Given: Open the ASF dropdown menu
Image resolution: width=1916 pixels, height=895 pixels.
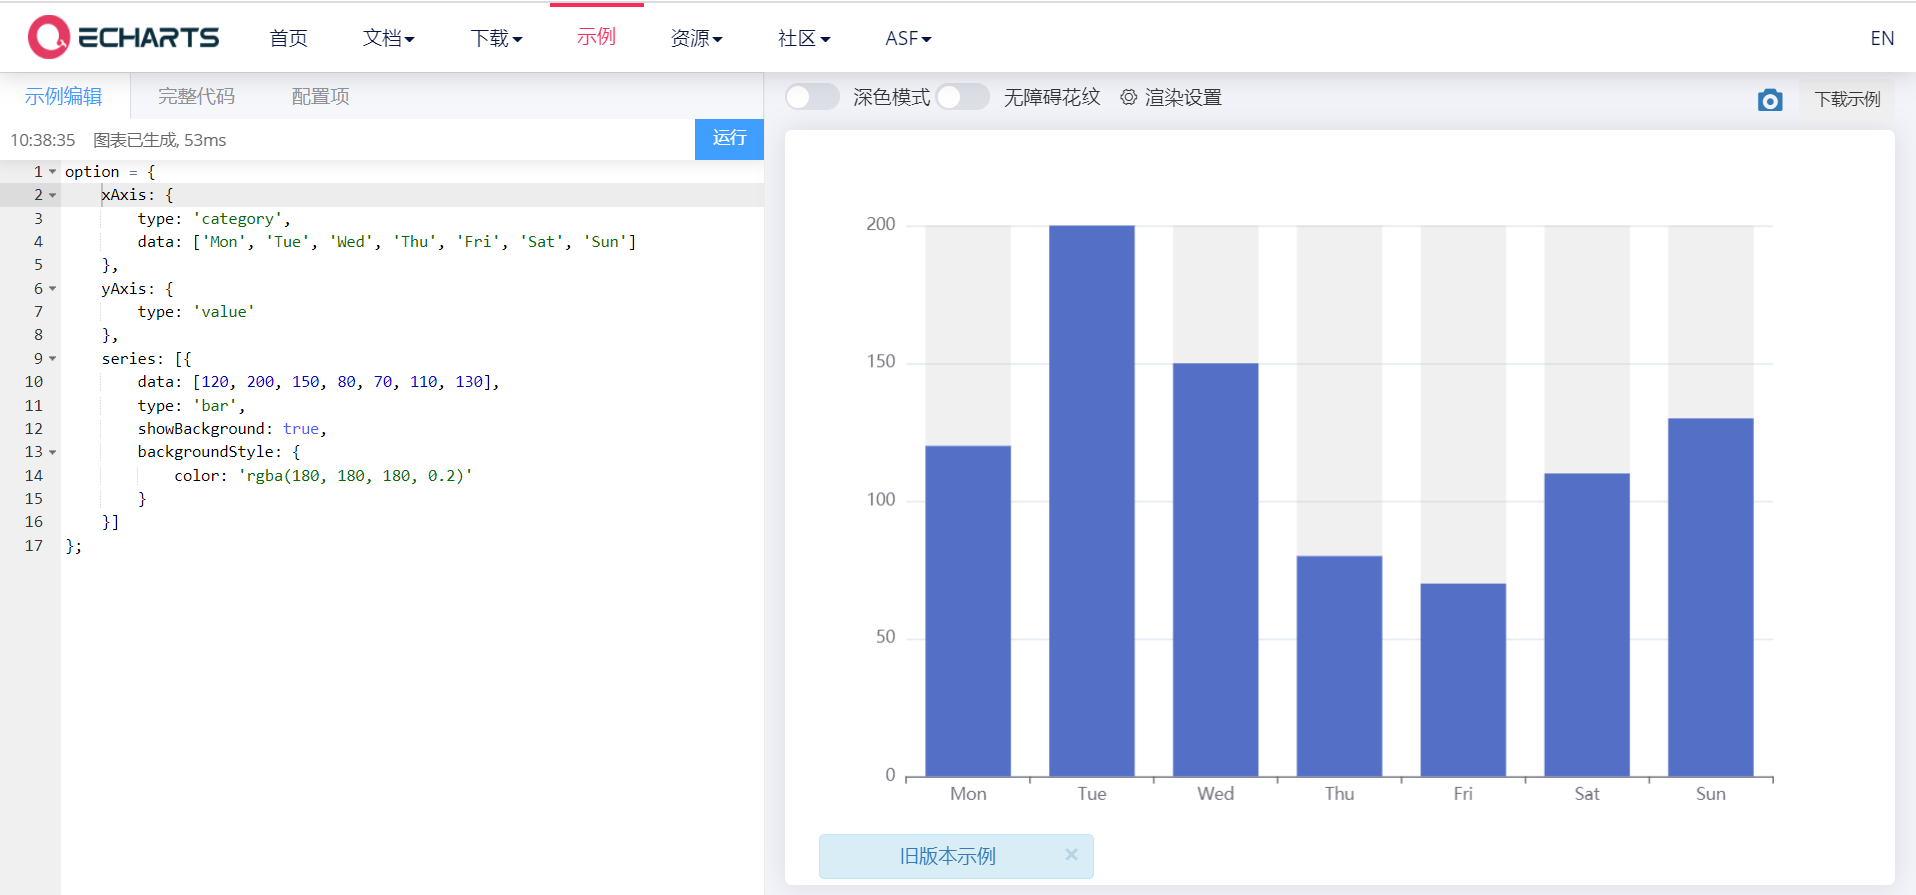Looking at the screenshot, I should pyautogui.click(x=908, y=38).
